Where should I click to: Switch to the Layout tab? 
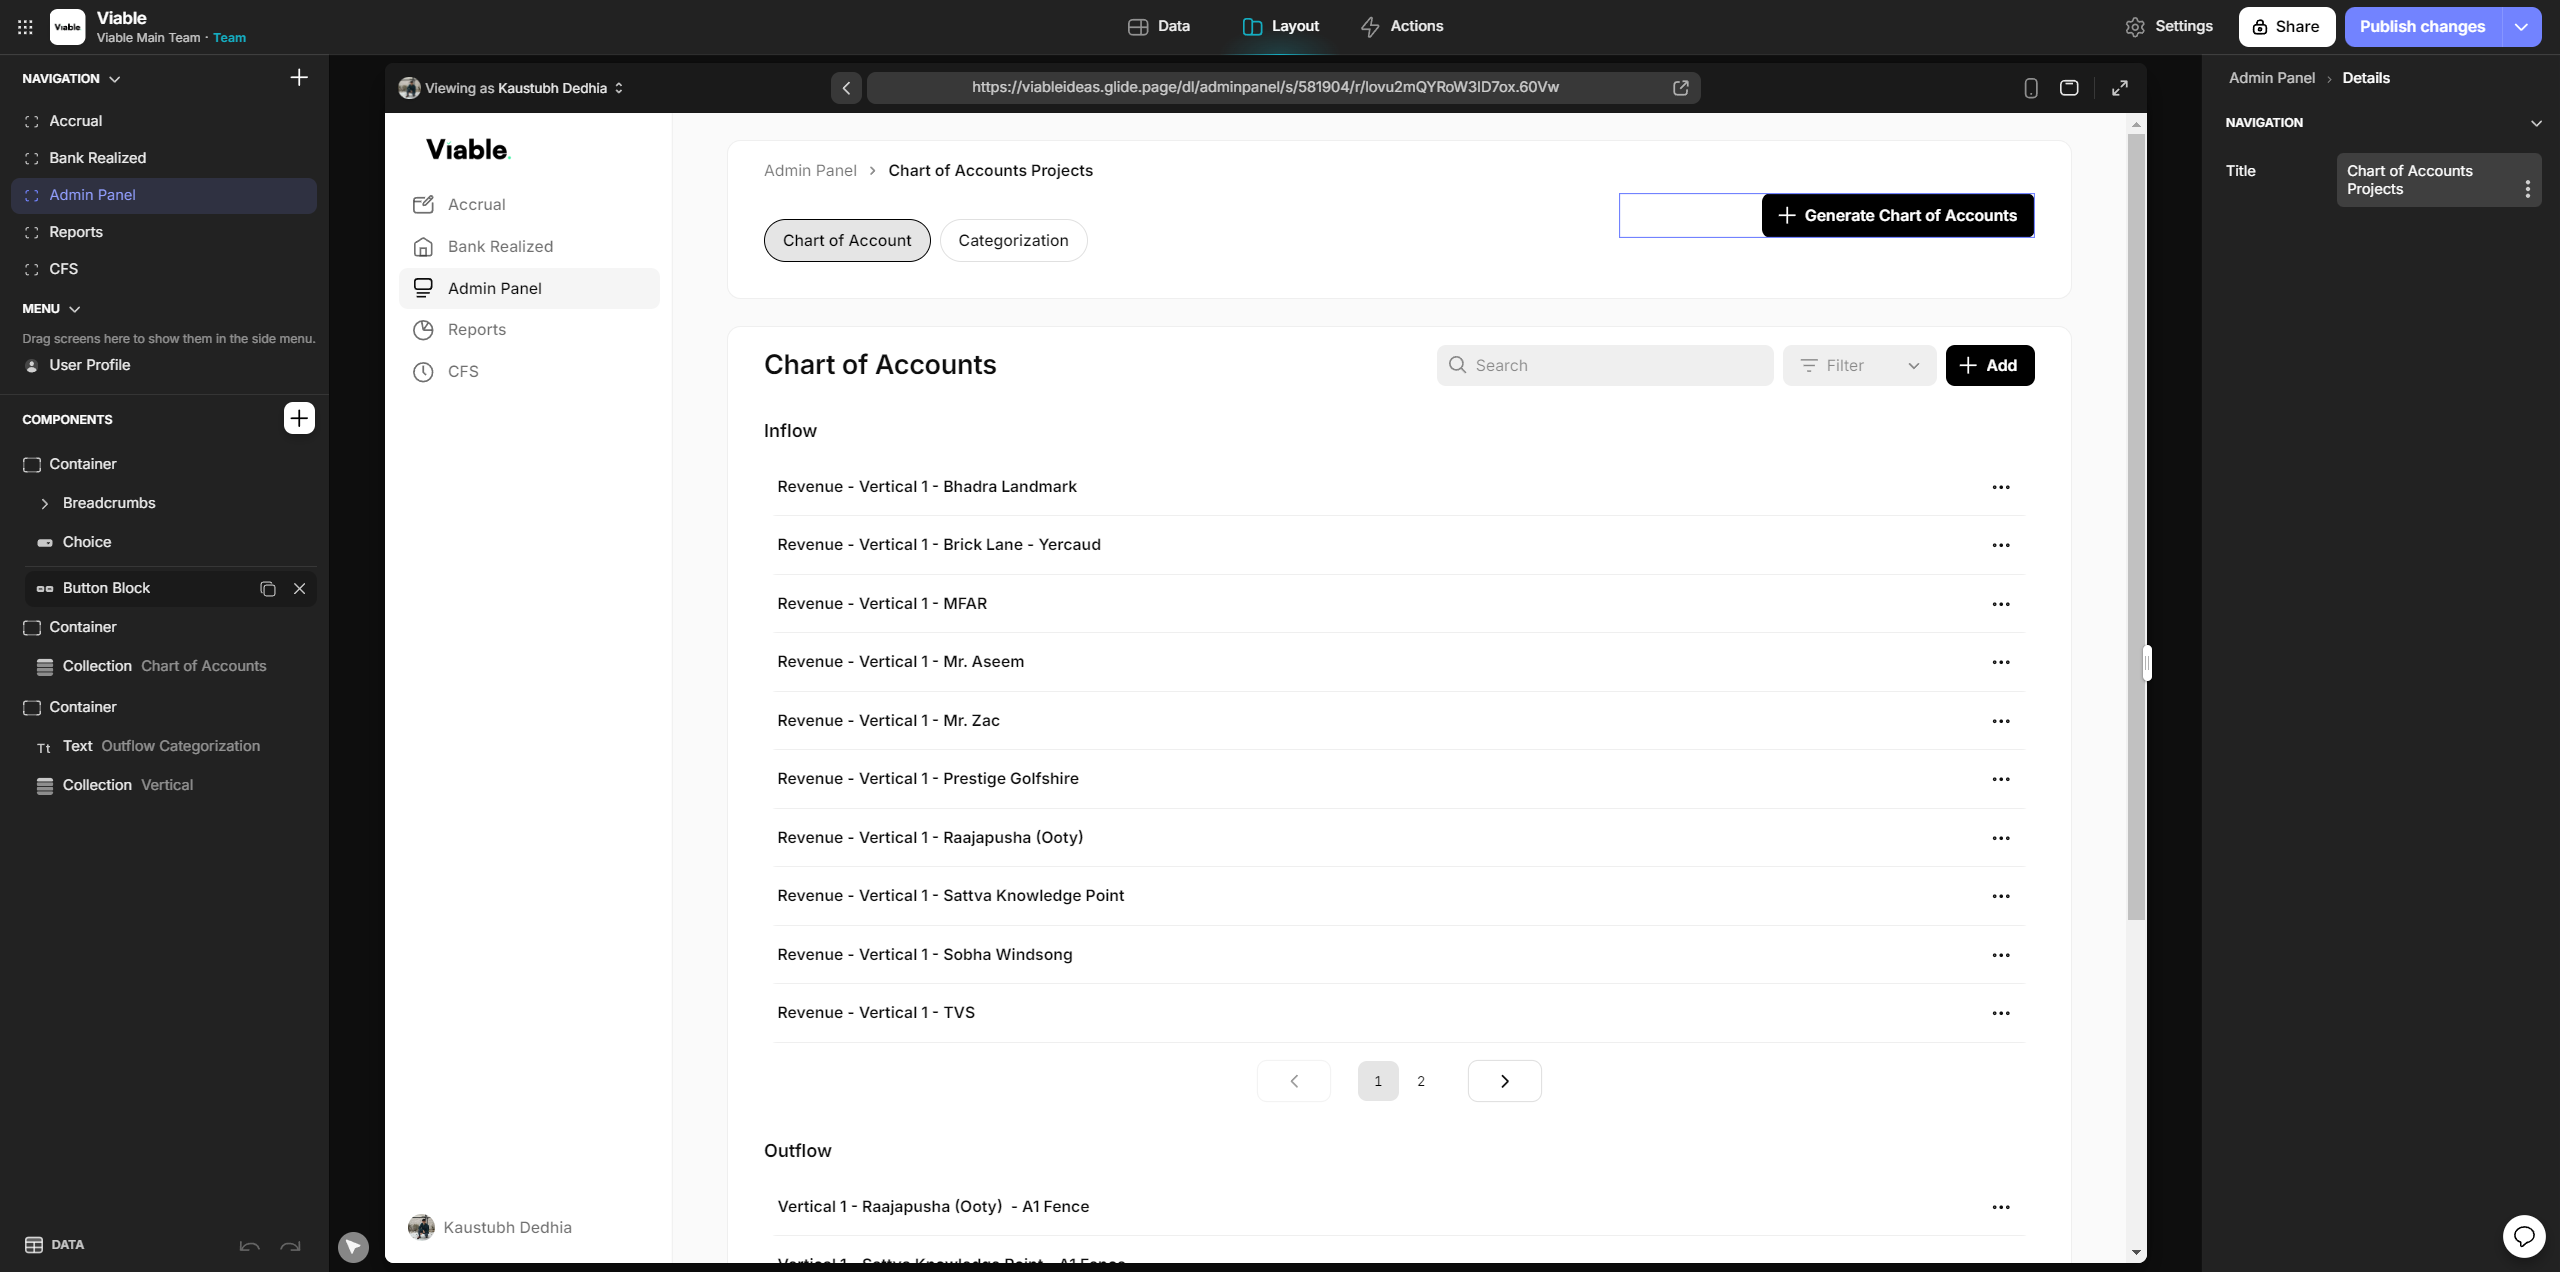point(1281,26)
